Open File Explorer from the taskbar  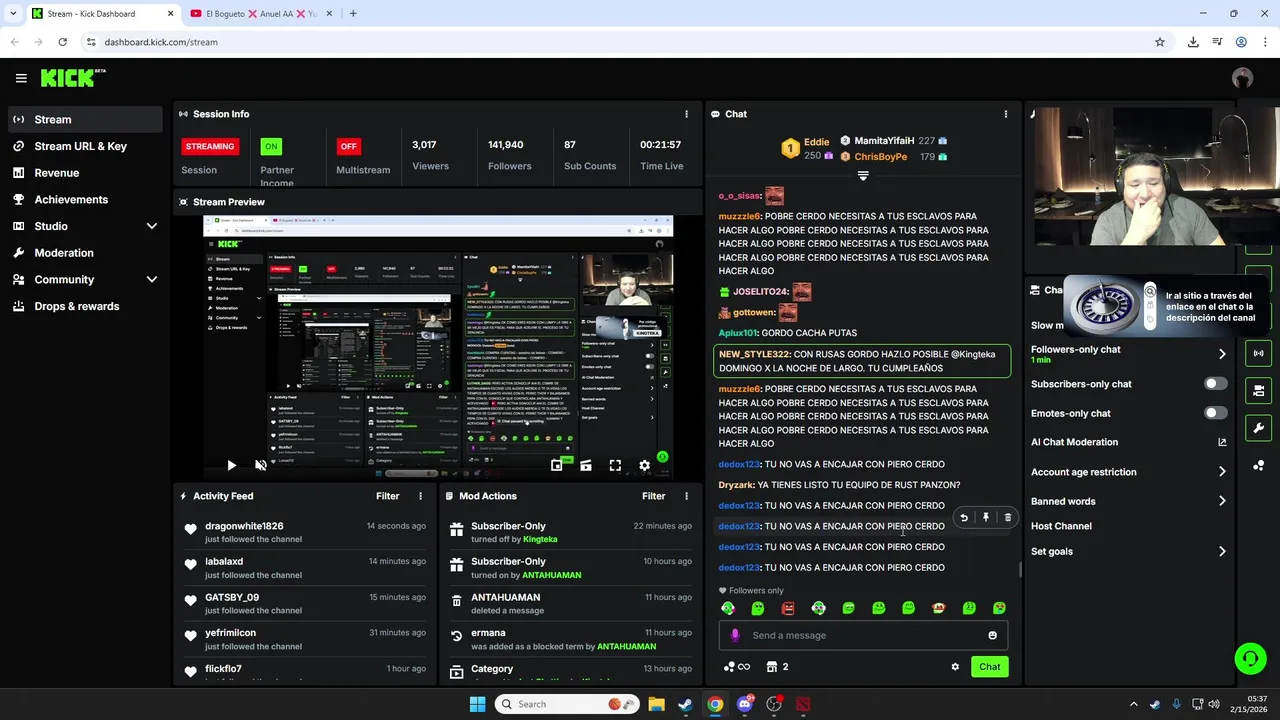coord(656,704)
